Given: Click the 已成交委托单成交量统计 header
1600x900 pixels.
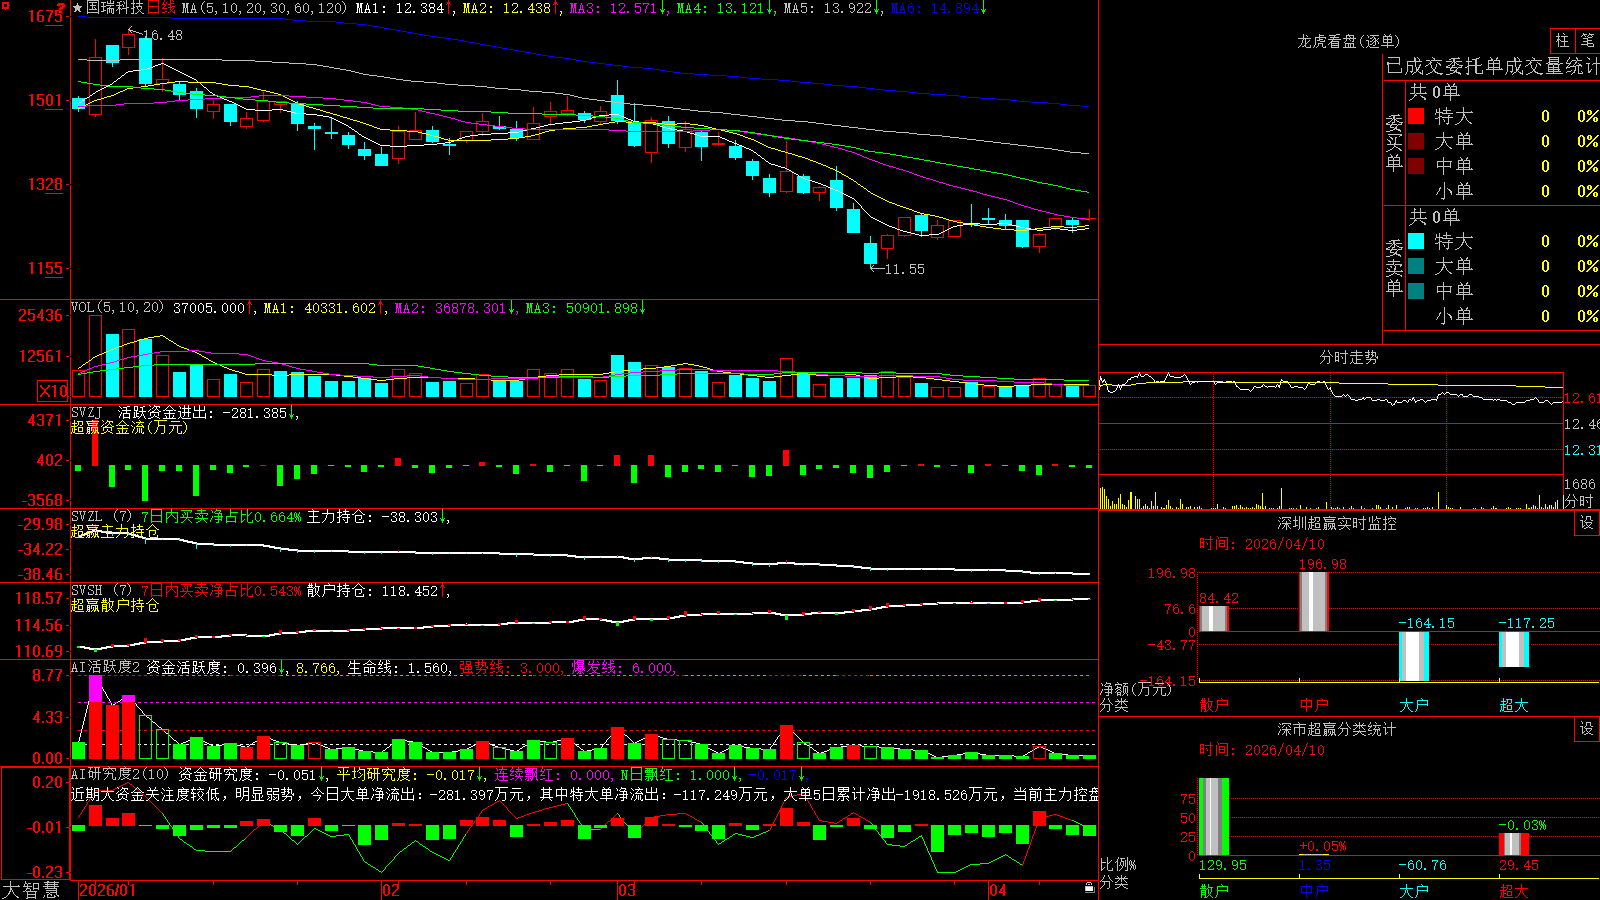Looking at the screenshot, I should point(1492,66).
